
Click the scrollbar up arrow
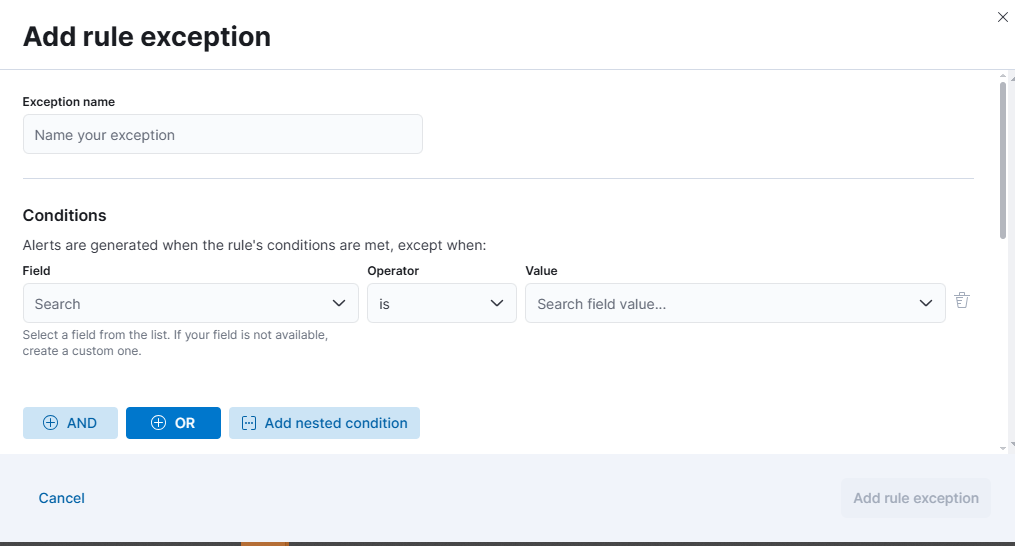click(1002, 76)
